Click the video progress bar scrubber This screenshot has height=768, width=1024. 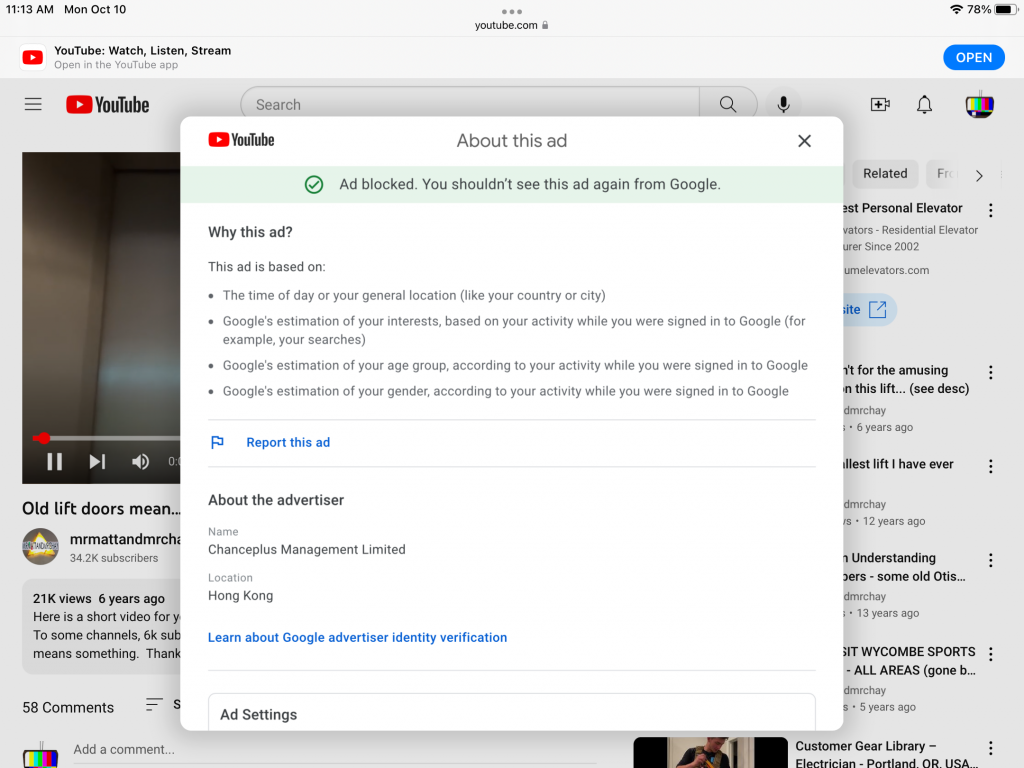[42, 438]
